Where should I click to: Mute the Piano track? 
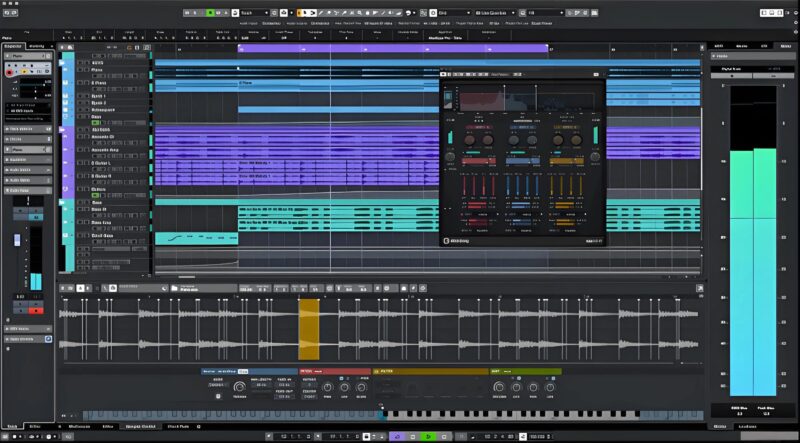coord(79,69)
